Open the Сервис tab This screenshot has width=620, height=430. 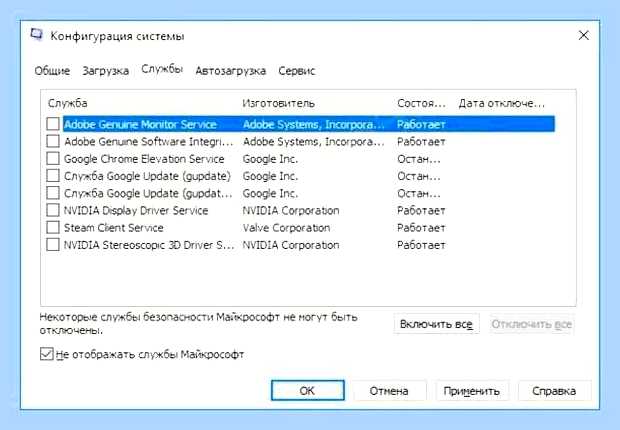click(297, 71)
